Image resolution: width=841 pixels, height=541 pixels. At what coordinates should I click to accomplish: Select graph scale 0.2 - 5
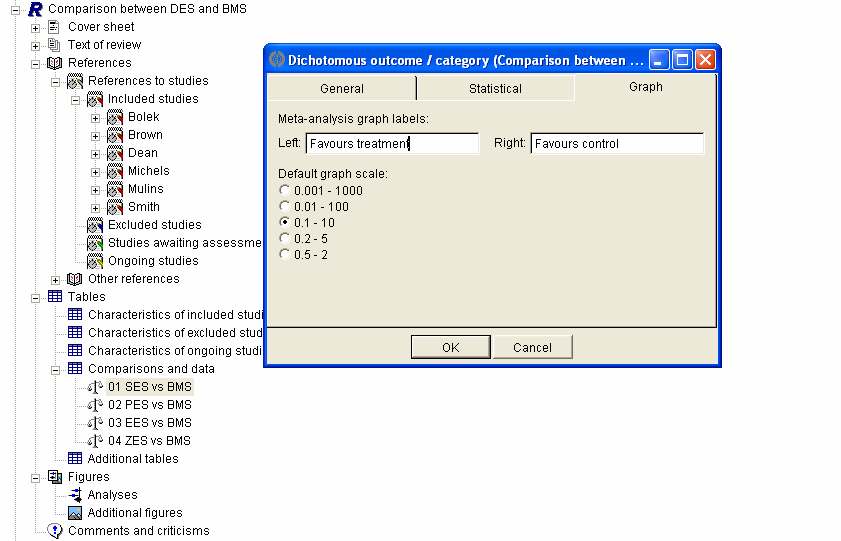pos(284,238)
